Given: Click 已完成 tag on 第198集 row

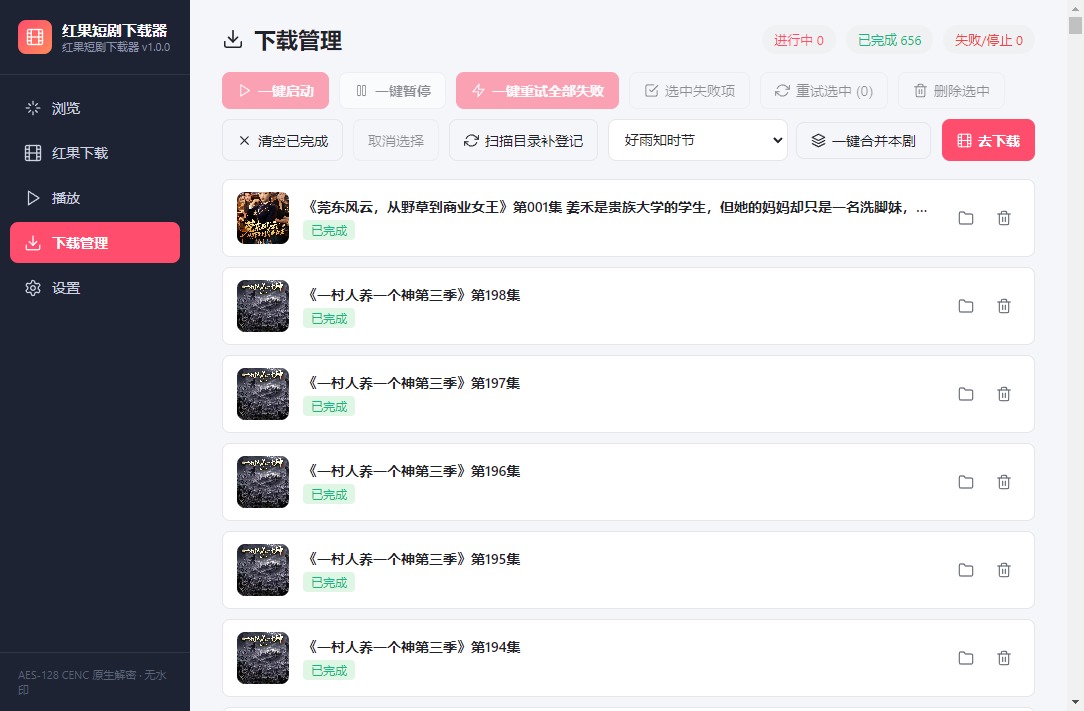Looking at the screenshot, I should [329, 318].
